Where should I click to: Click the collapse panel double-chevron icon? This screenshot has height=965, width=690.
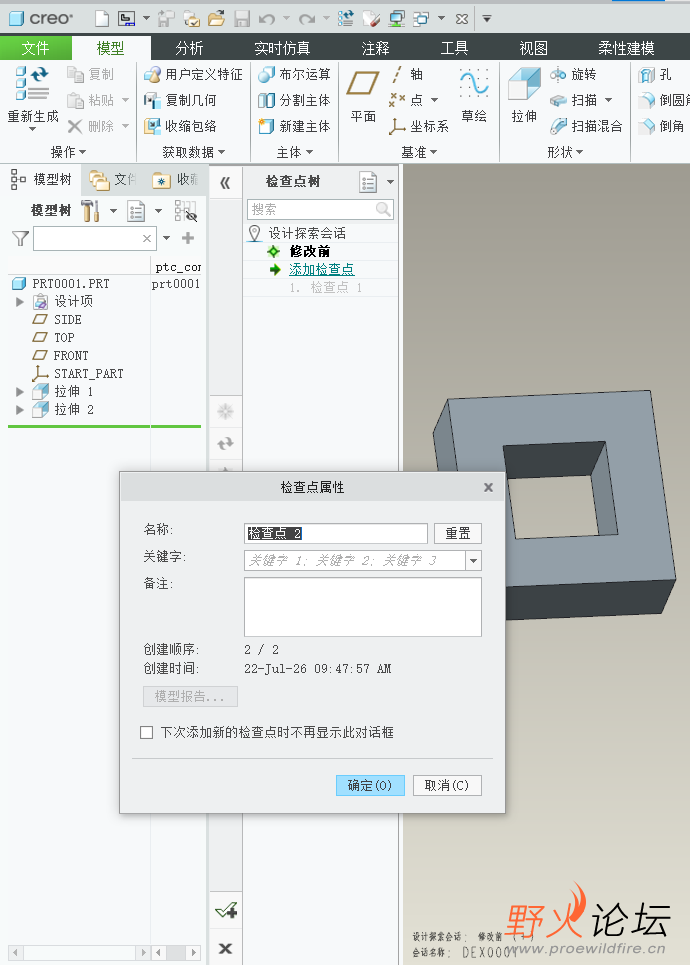225,182
